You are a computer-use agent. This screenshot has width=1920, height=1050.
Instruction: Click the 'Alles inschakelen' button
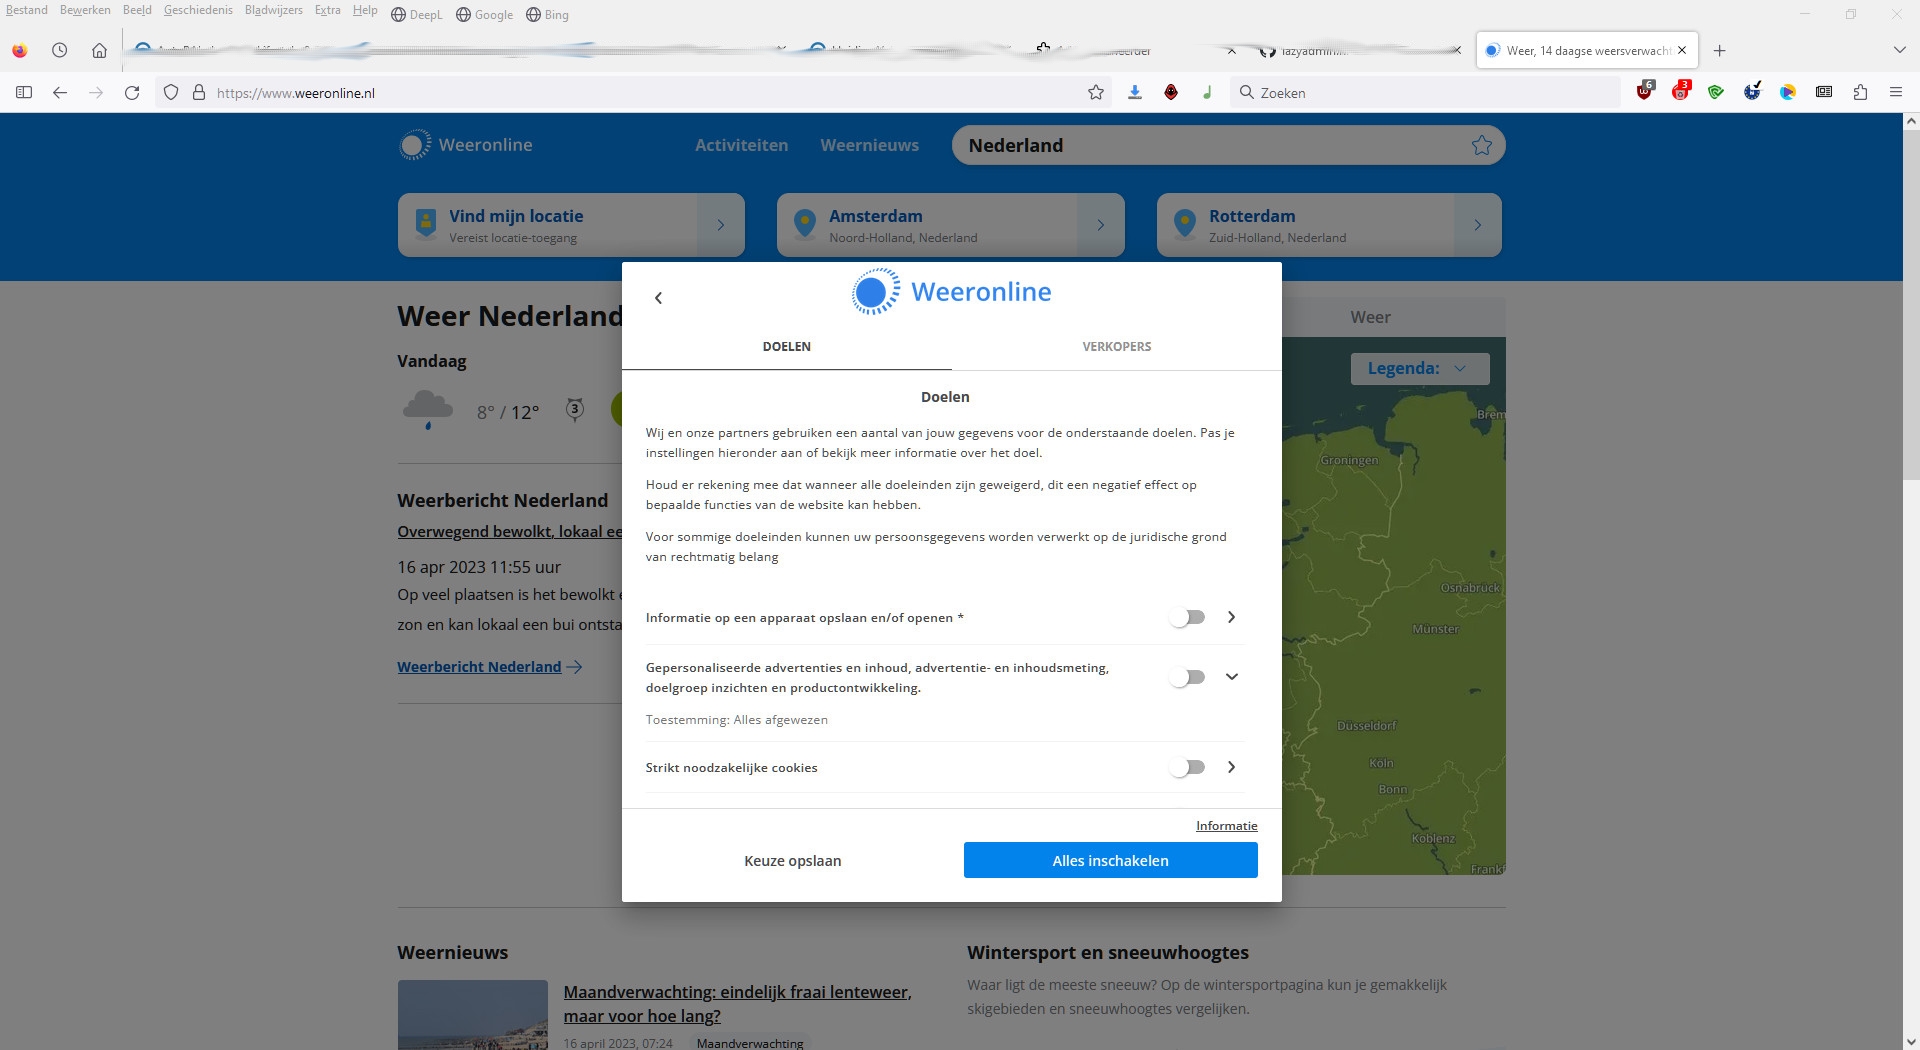[x=1110, y=860]
